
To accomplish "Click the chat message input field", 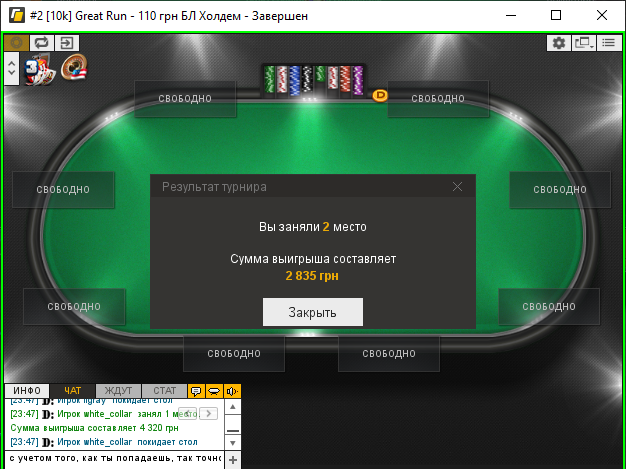I will pyautogui.click(x=114, y=458).
